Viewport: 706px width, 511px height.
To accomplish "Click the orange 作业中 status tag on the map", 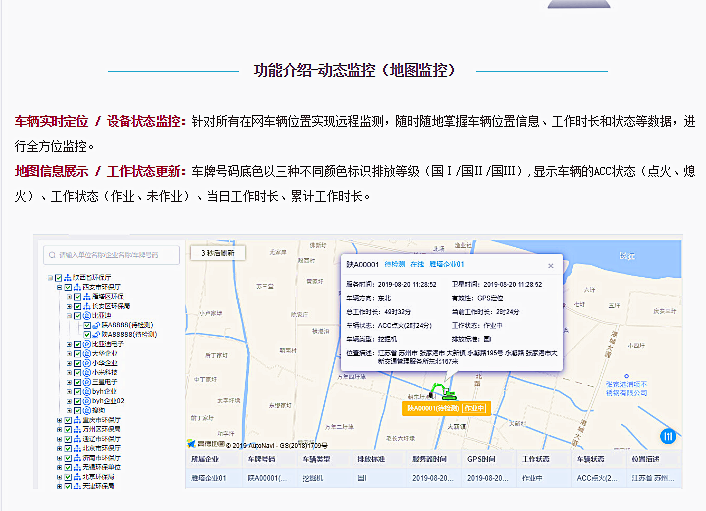I will [x=471, y=408].
